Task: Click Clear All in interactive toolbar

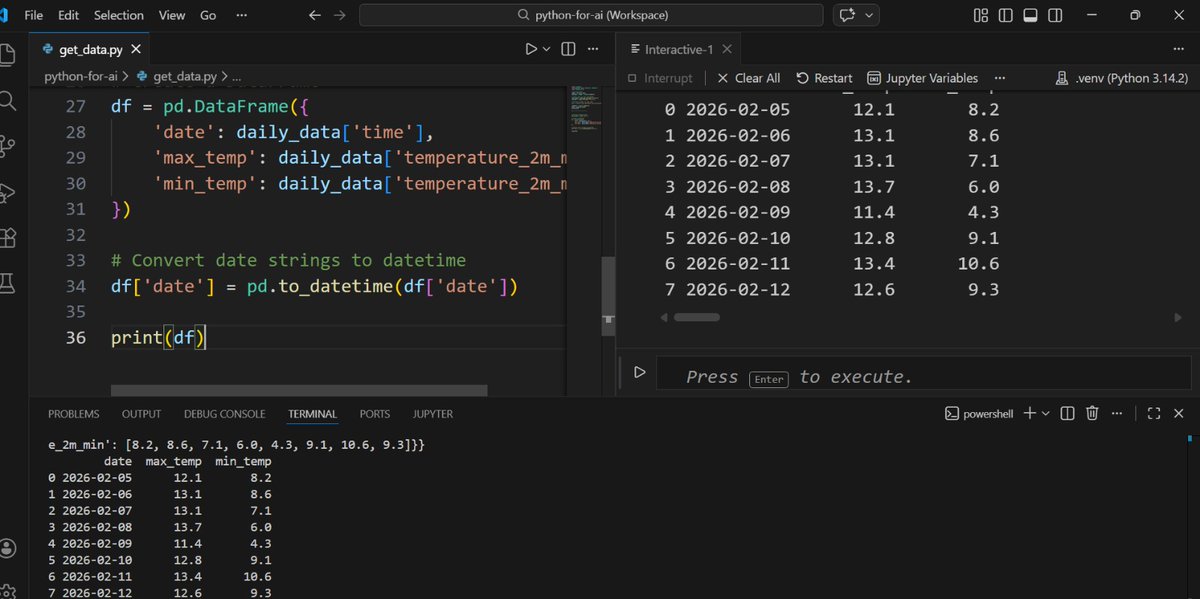Action: pos(748,78)
